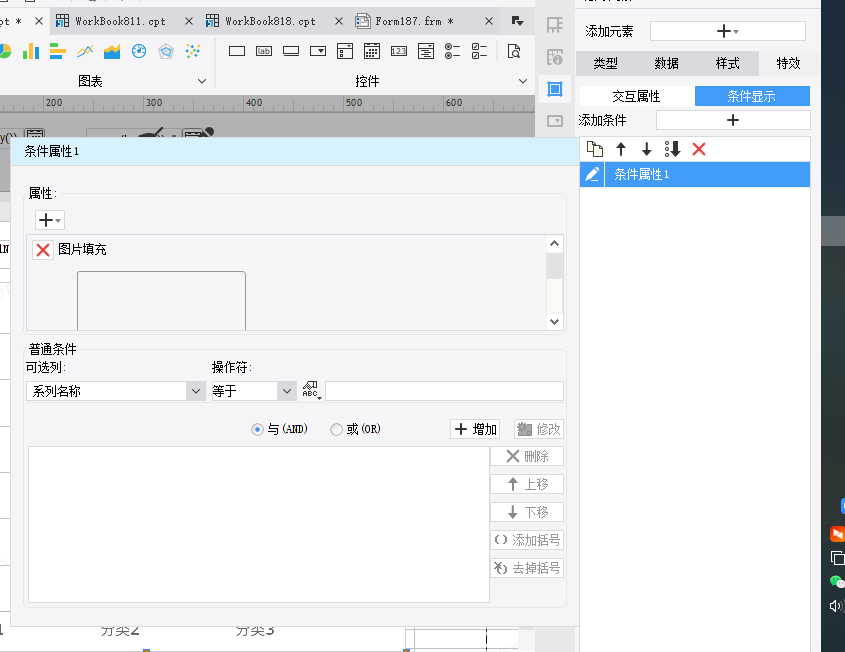
Task: Select the 与(AND) radio option
Action: 257,429
